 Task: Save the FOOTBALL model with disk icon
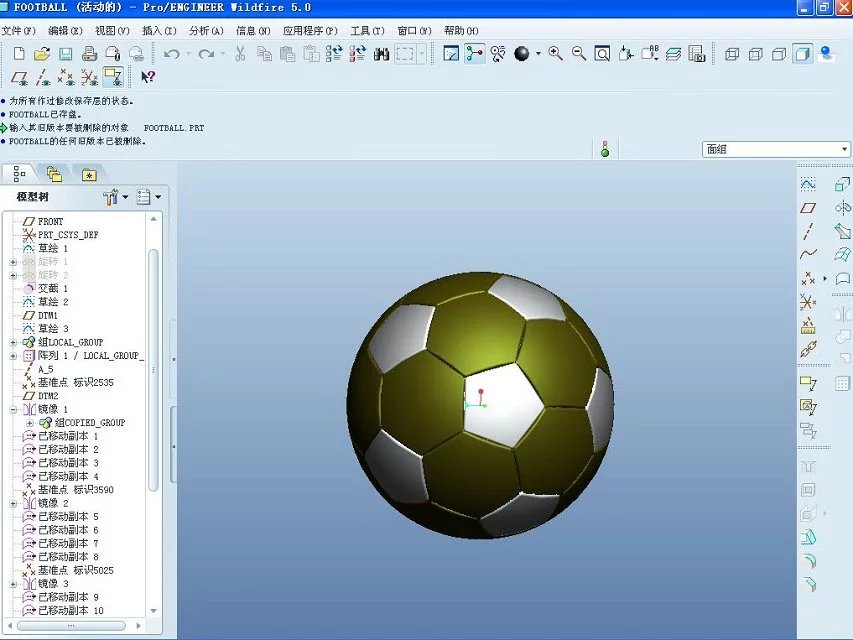tap(66, 53)
